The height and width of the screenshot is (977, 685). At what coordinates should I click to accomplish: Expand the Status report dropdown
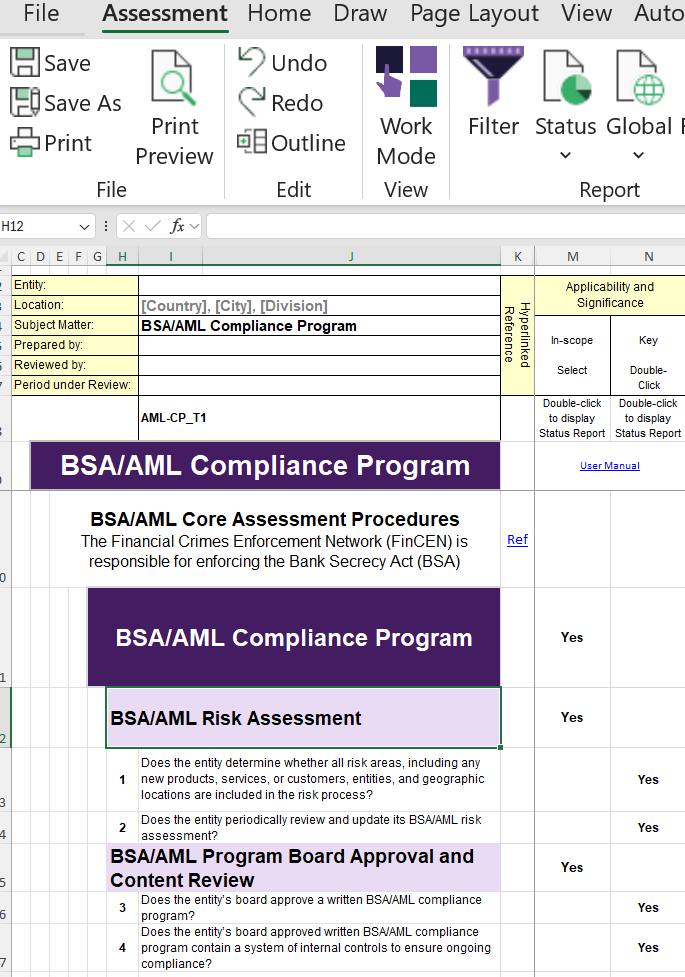point(565,155)
